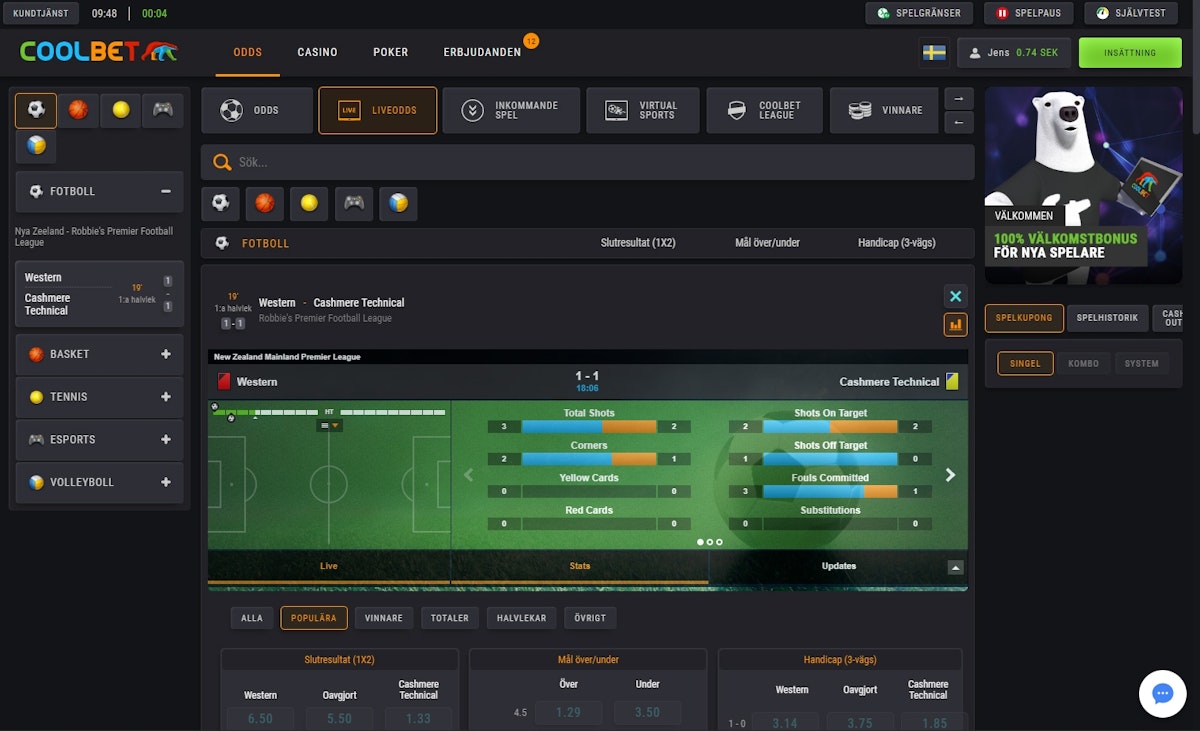
Task: Open Odds tab in main navigation
Action: tap(248, 52)
